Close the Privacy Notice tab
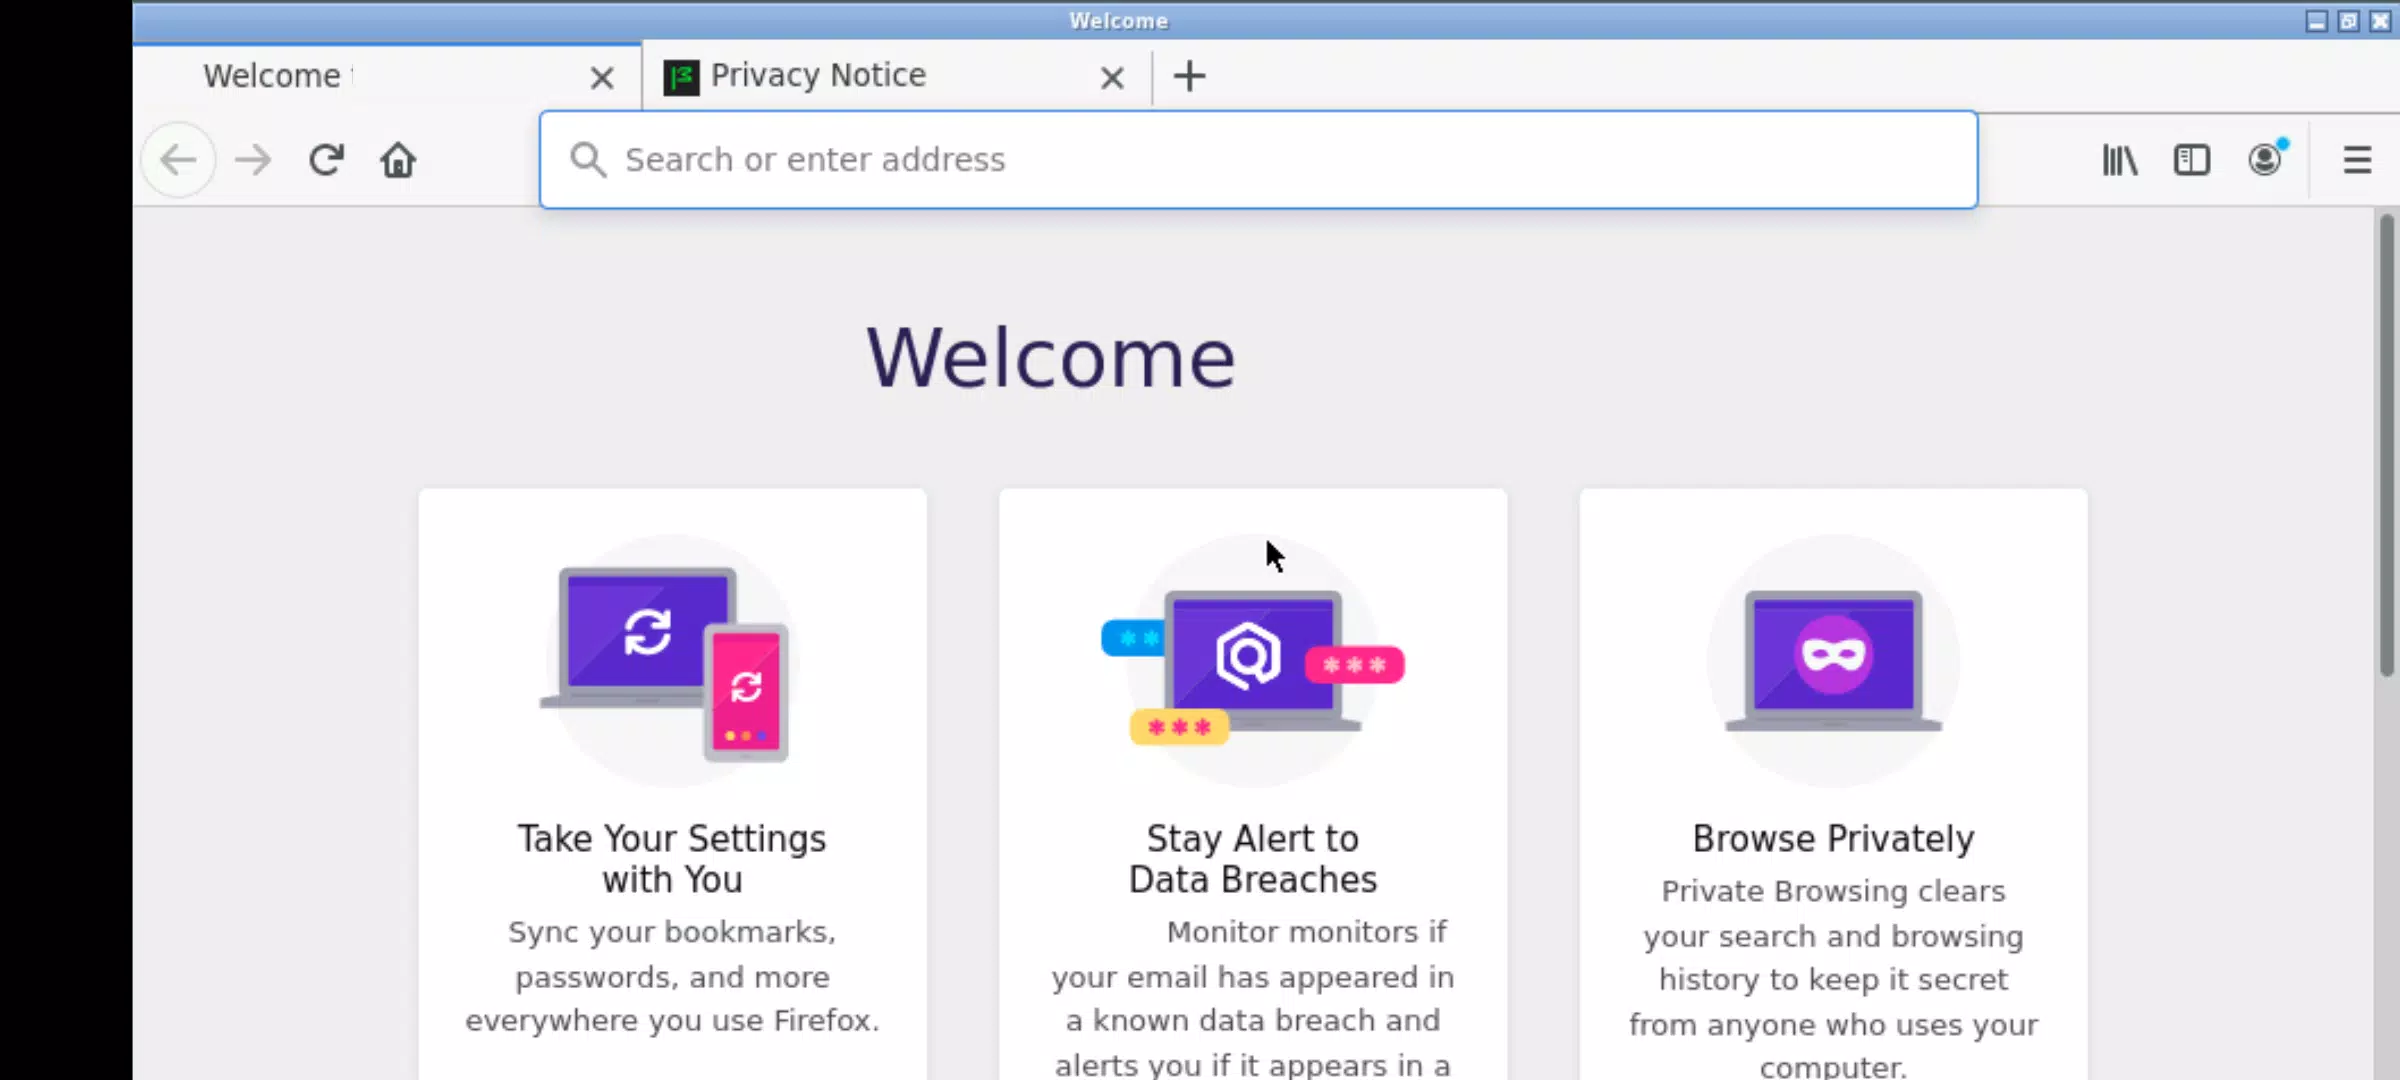Screen dimensions: 2400x1080 1112,77
